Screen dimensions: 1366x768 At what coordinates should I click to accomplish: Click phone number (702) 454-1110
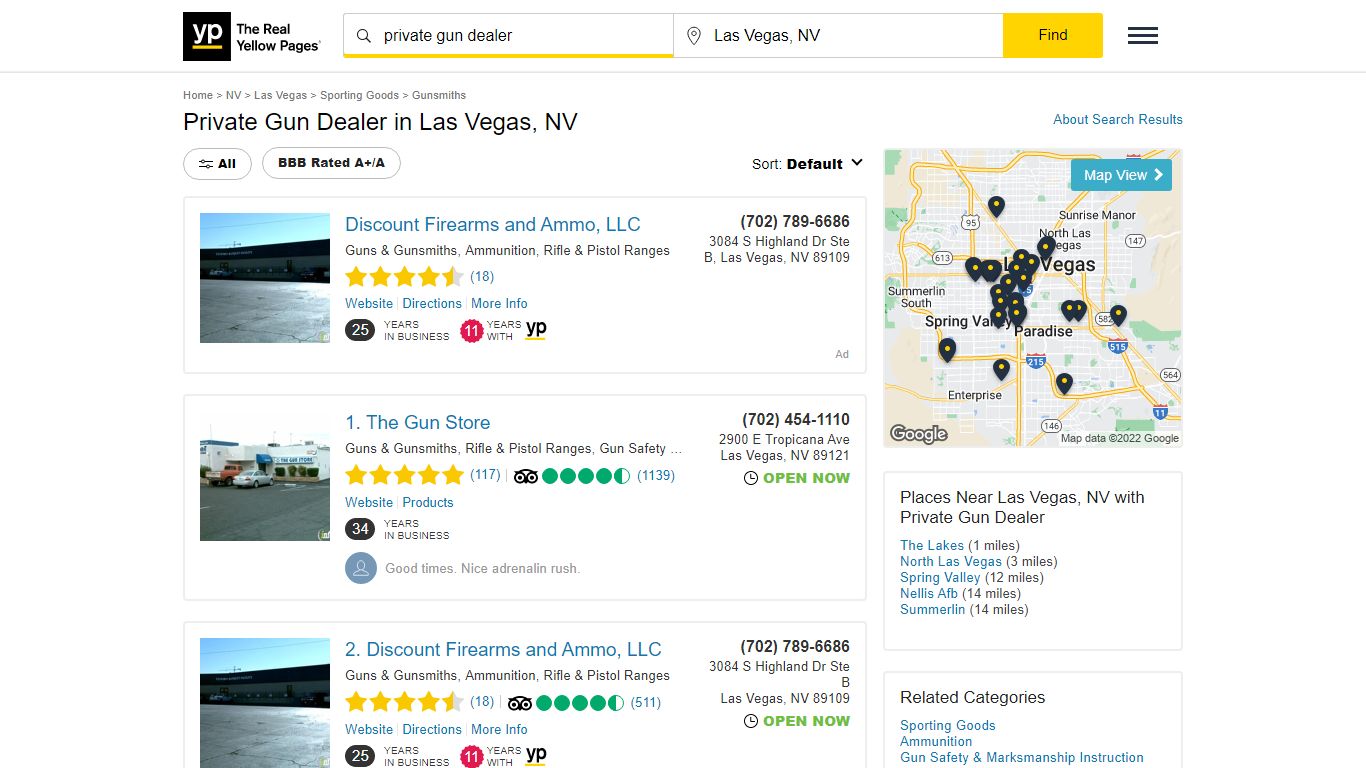[x=796, y=420]
